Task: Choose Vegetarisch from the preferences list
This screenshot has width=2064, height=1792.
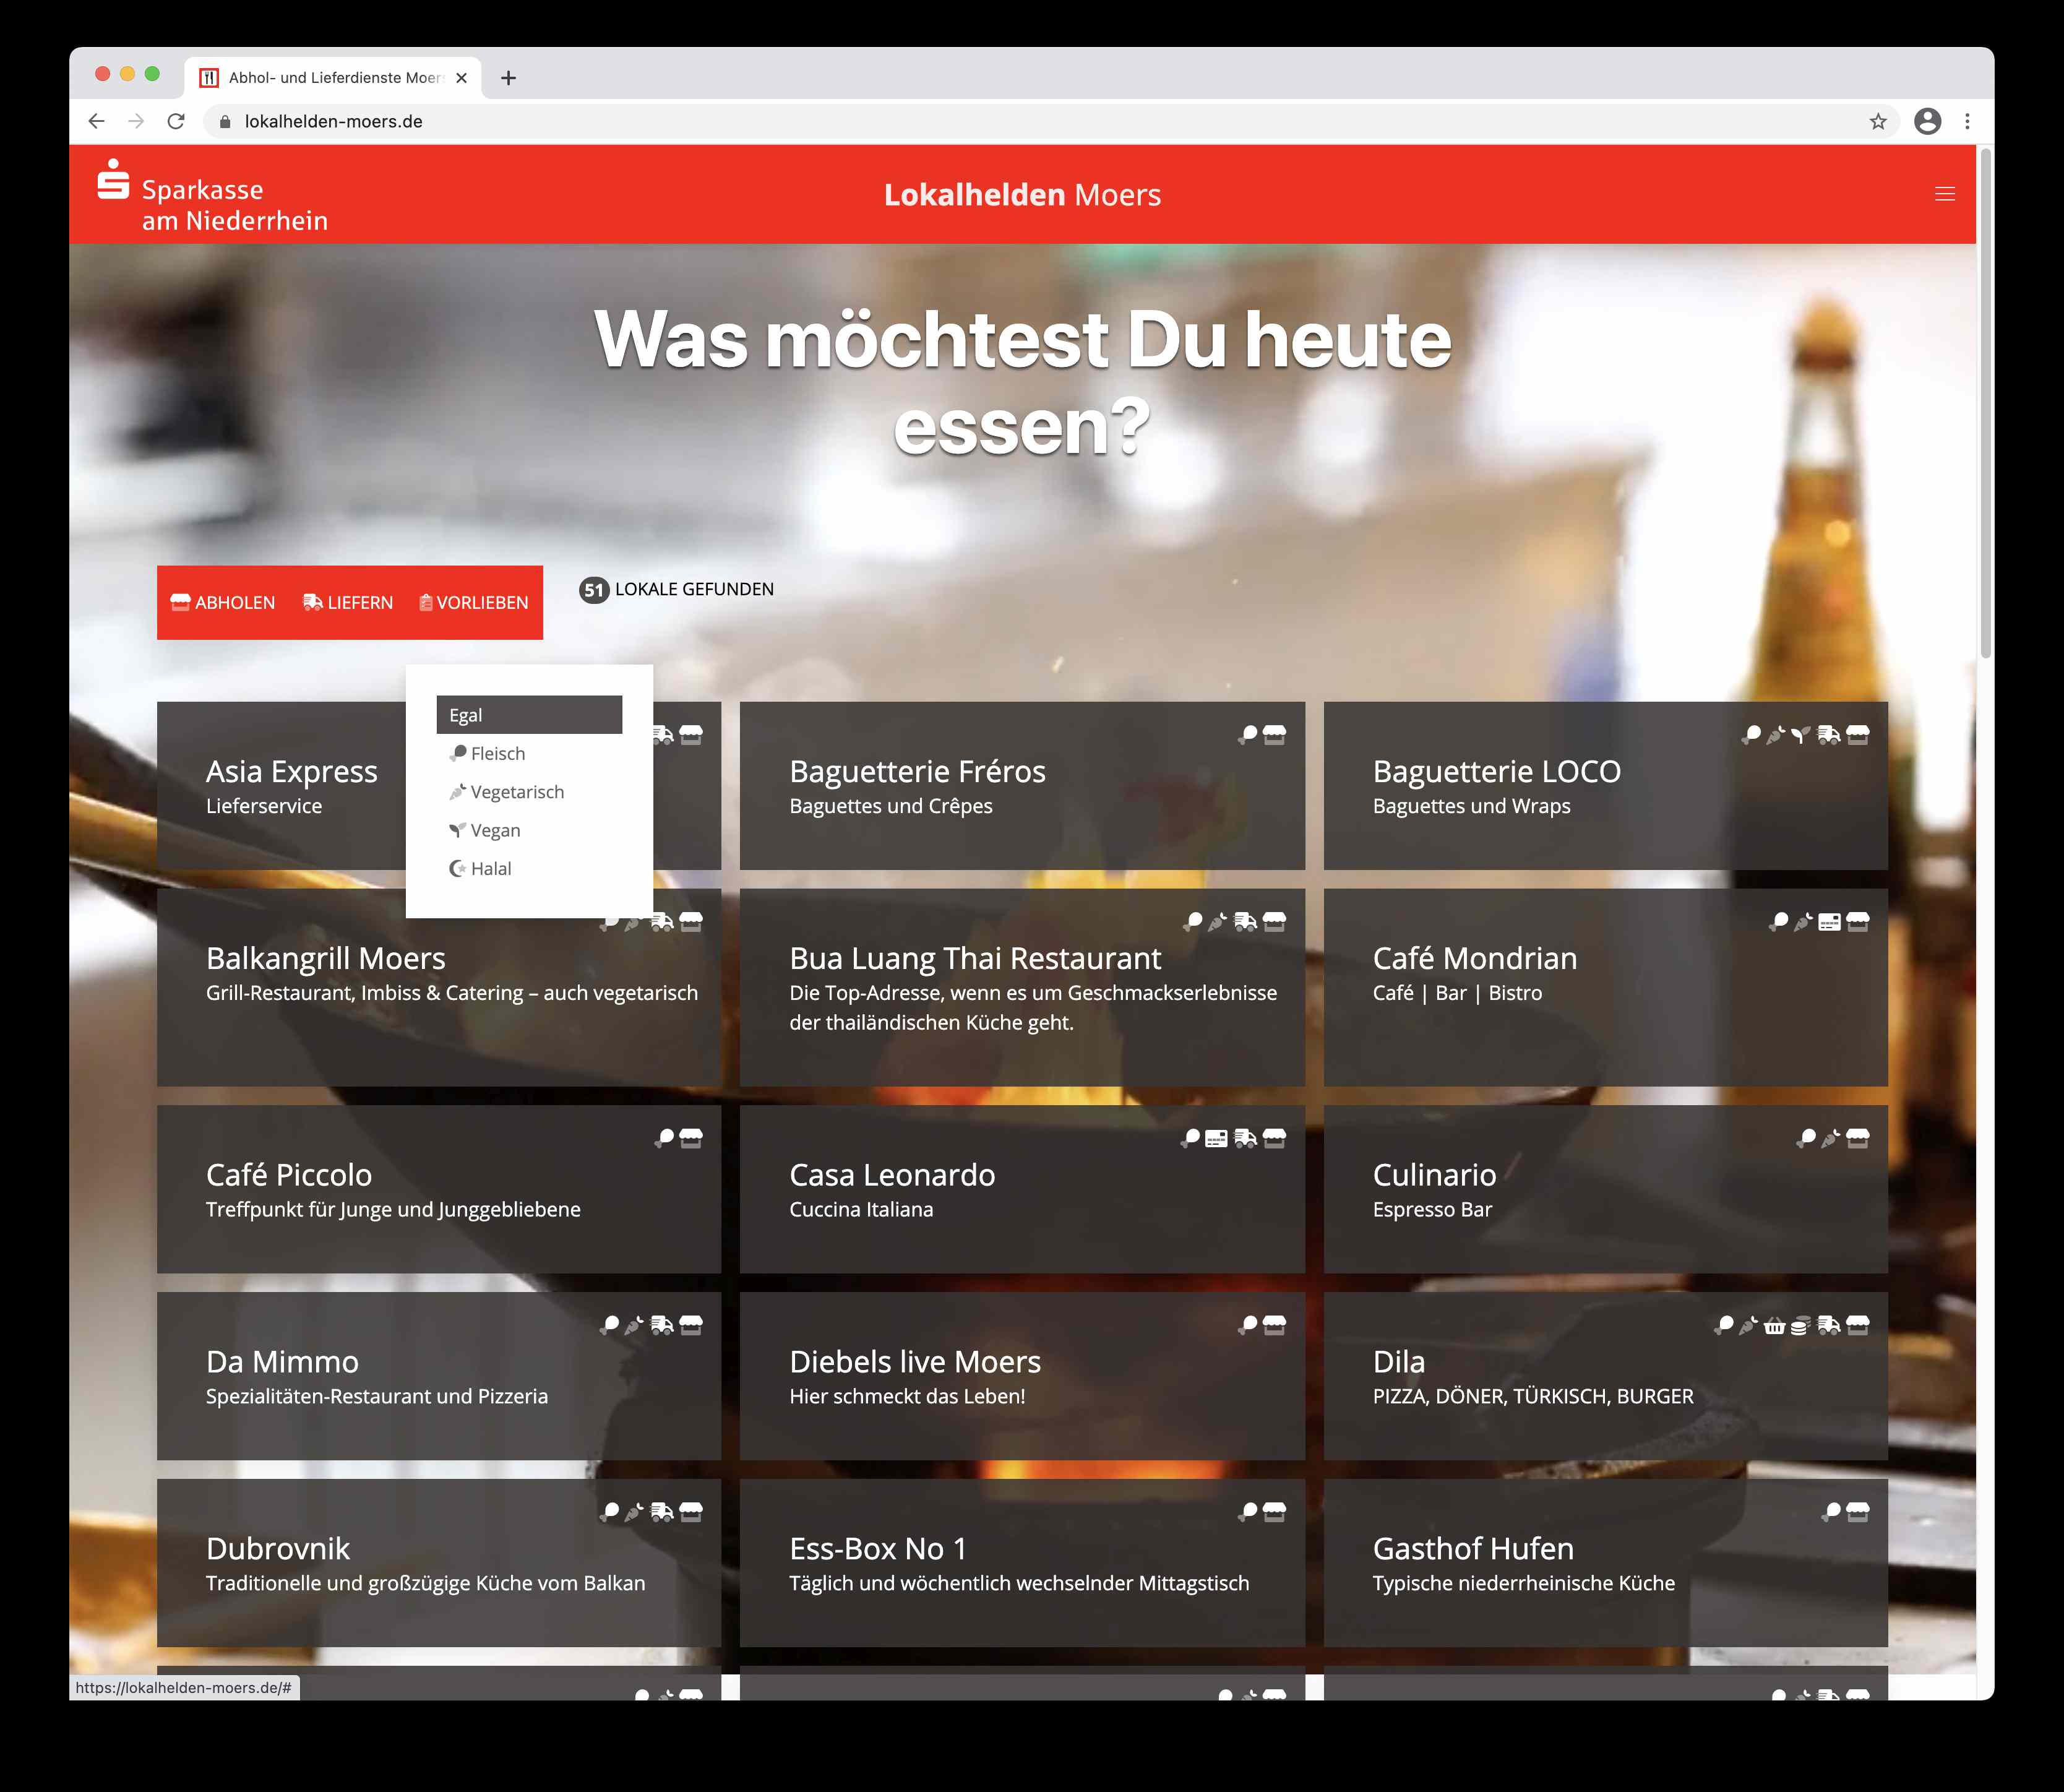Action: pyautogui.click(x=529, y=792)
